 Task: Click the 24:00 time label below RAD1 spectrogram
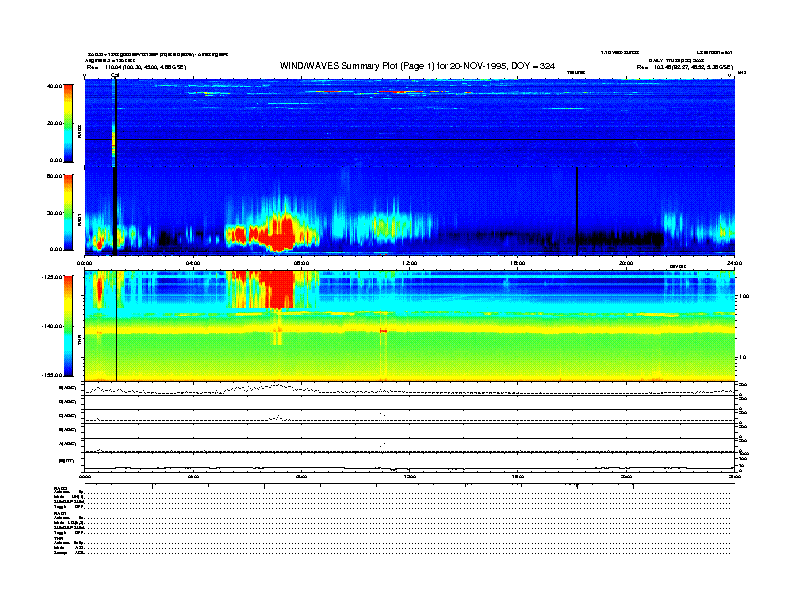click(x=734, y=263)
